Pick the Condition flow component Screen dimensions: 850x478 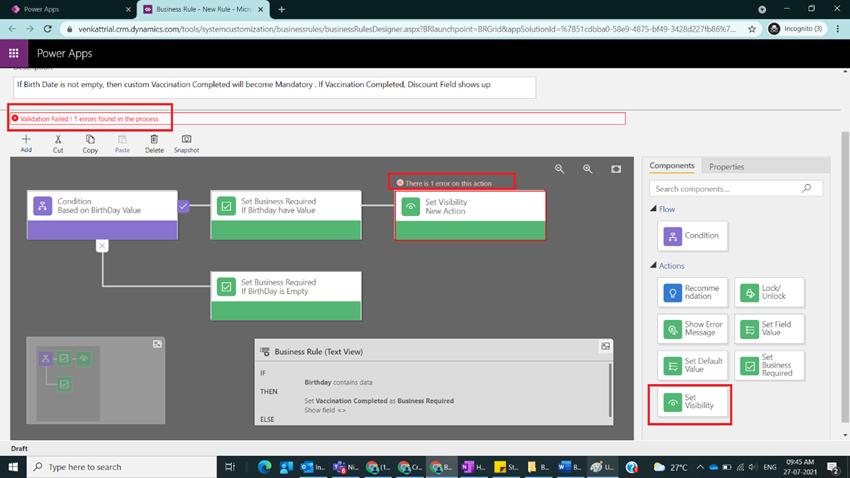(x=692, y=236)
